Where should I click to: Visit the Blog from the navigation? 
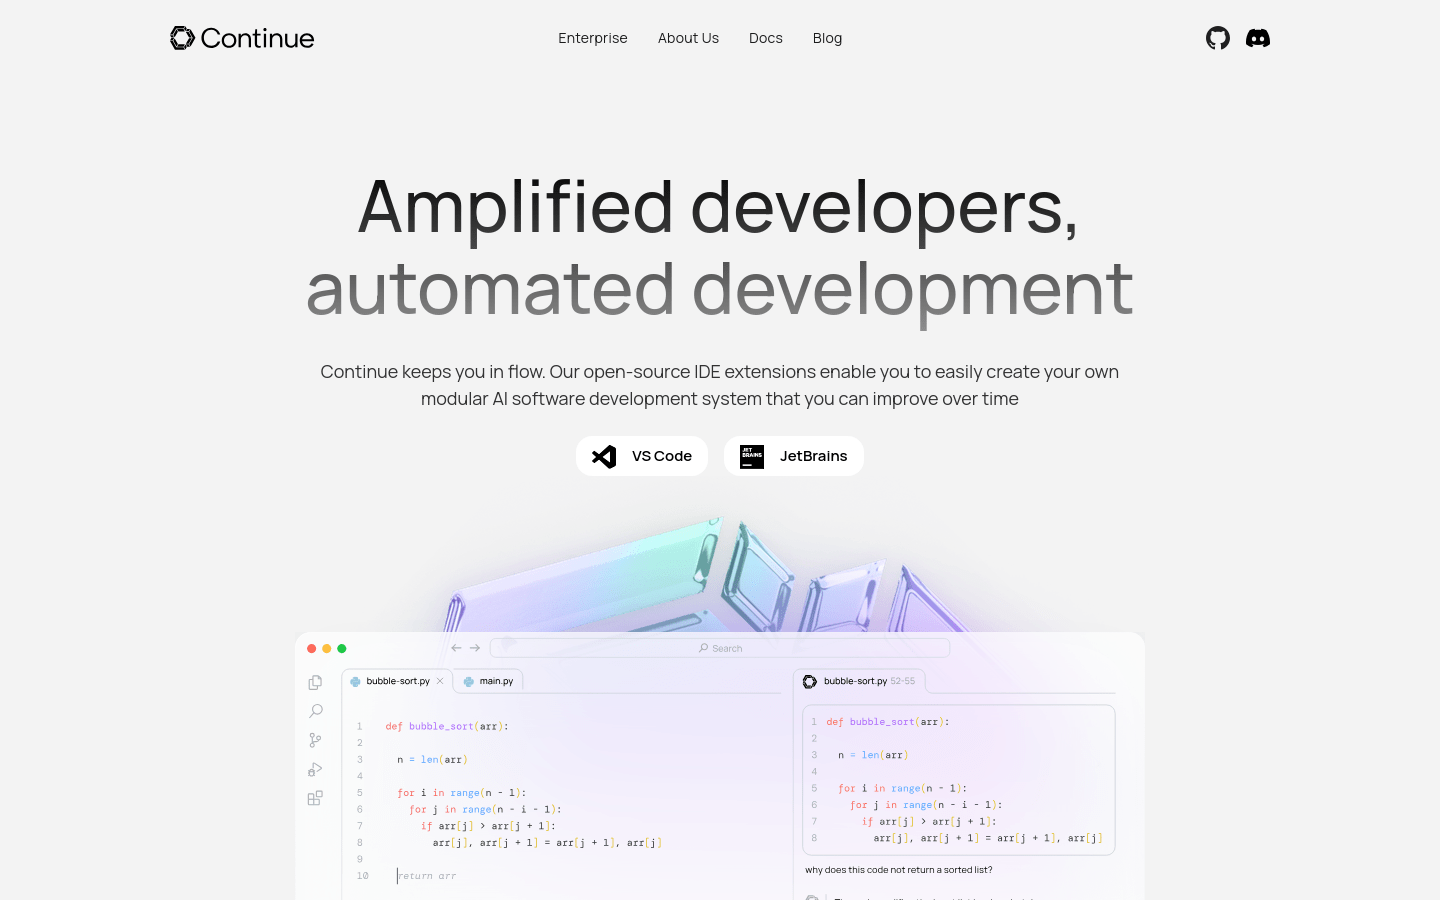[827, 38]
